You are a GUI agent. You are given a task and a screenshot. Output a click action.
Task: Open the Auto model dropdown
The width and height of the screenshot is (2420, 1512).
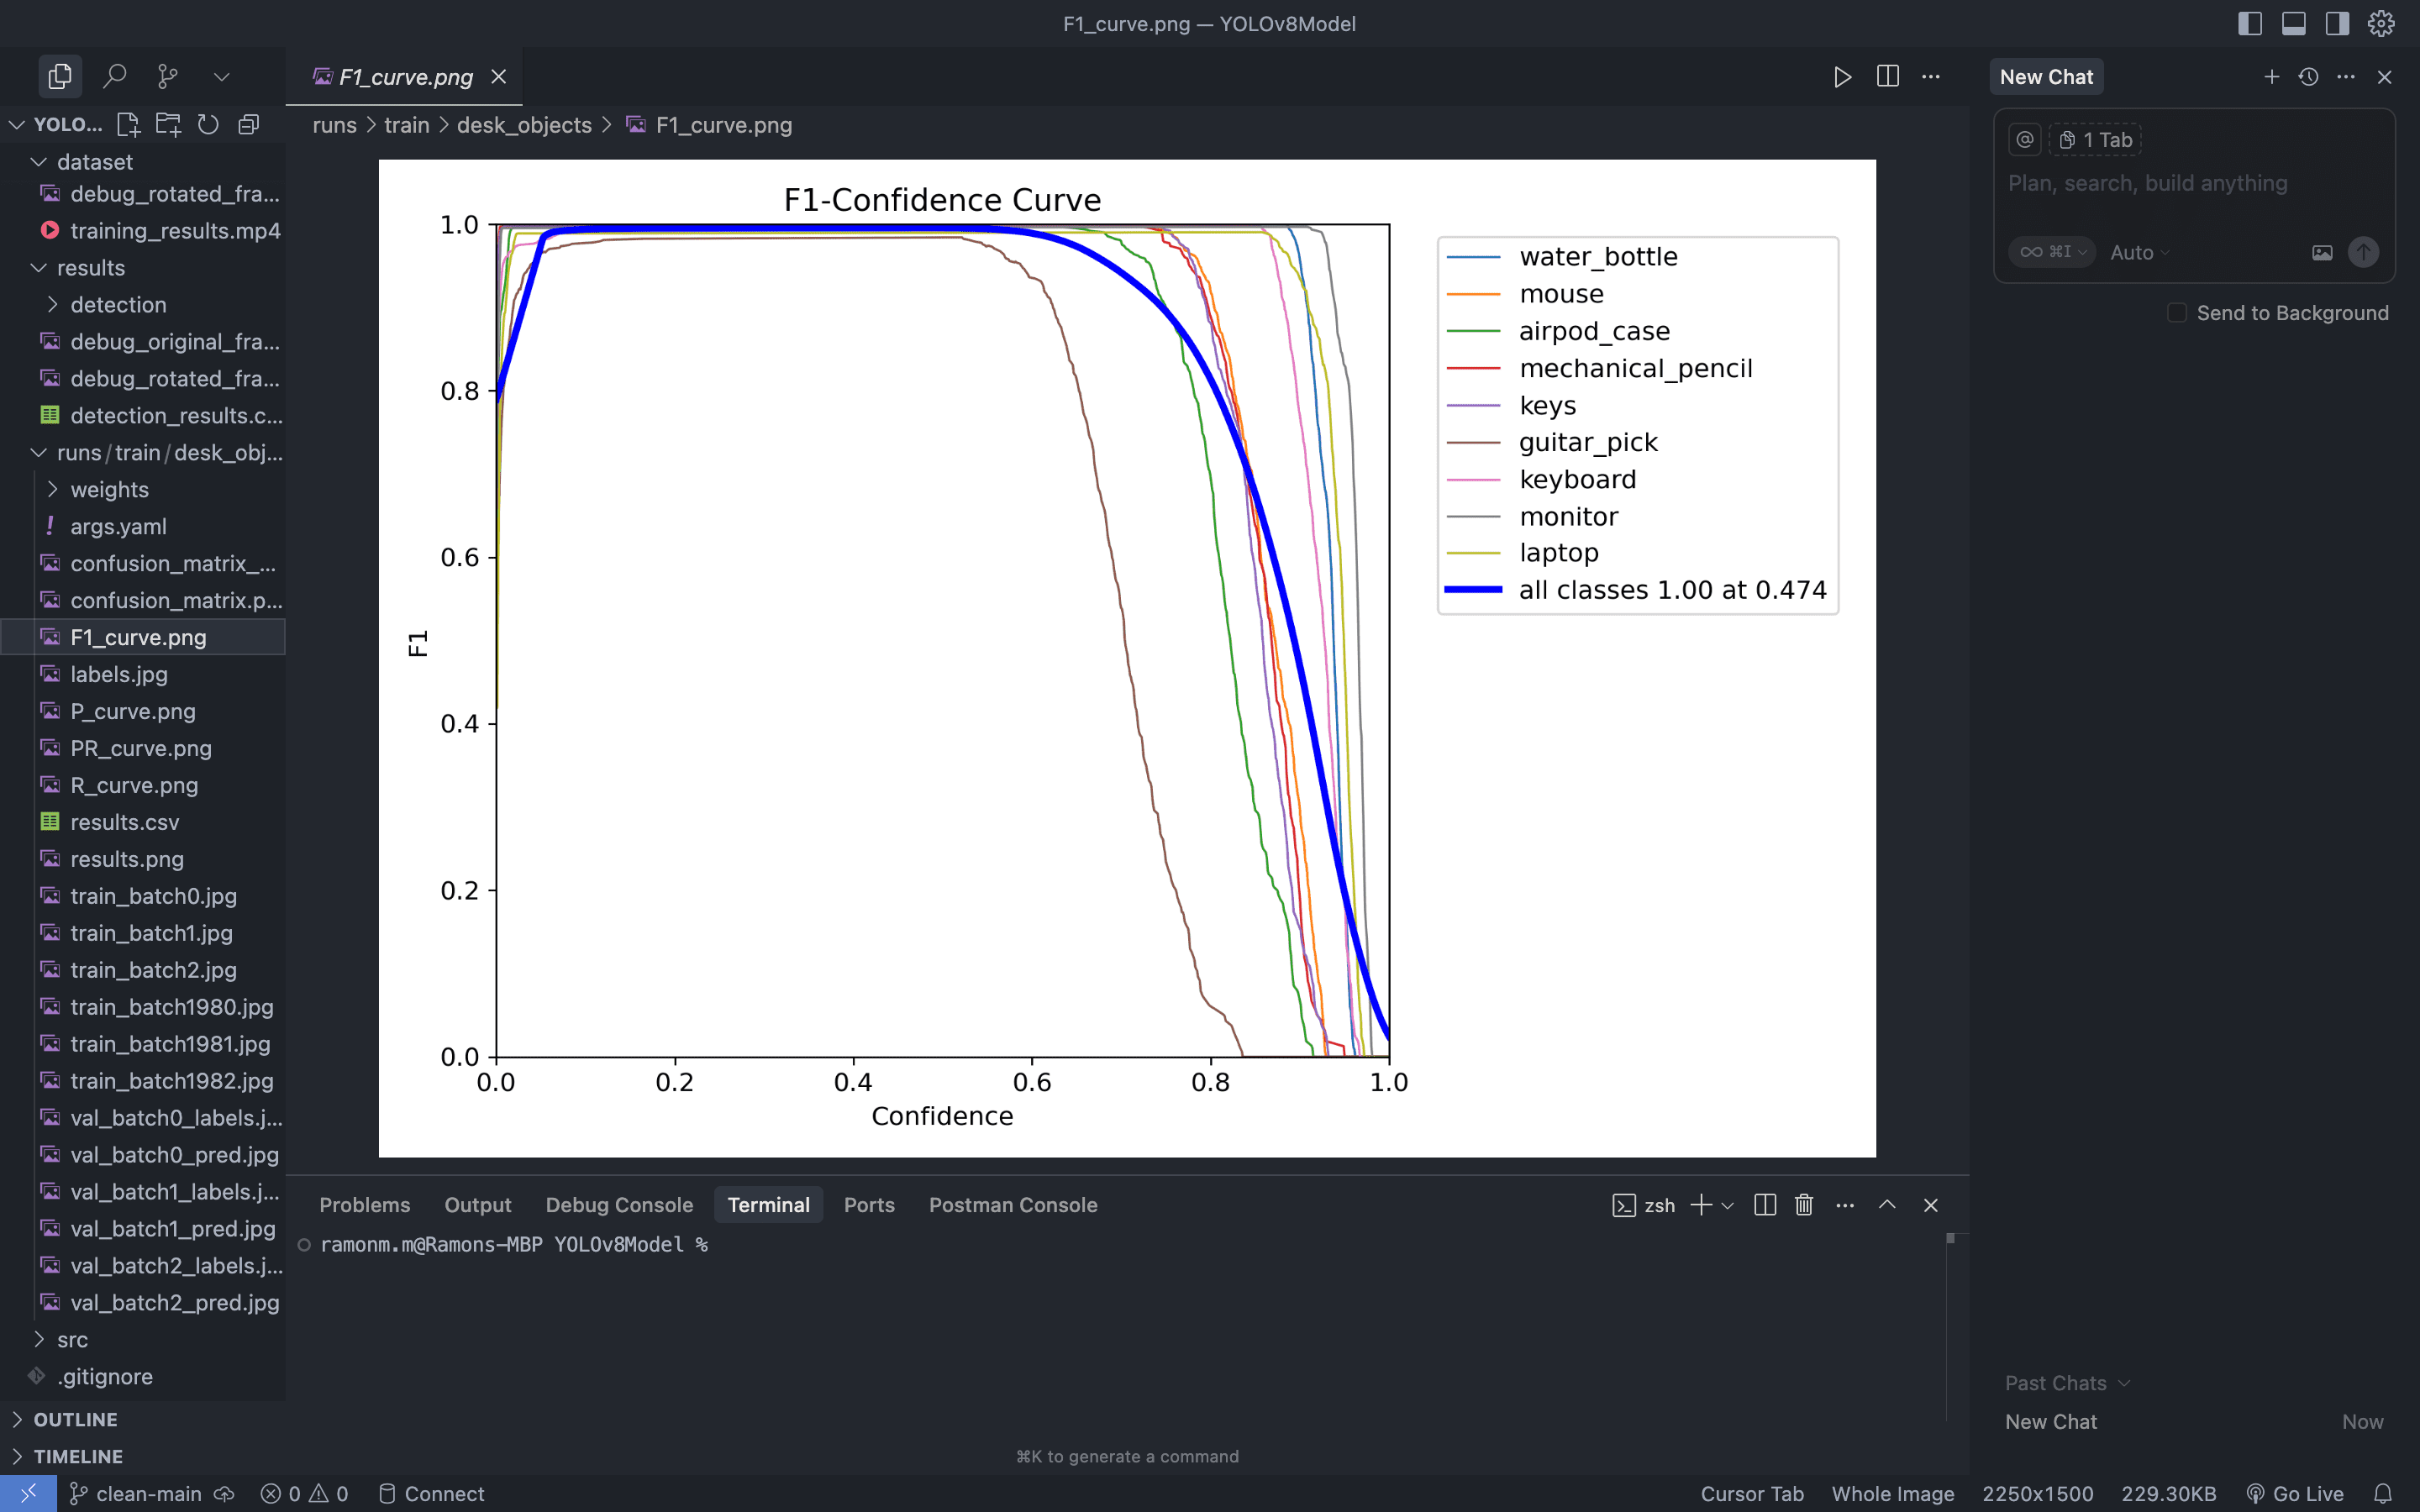pos(2139,252)
